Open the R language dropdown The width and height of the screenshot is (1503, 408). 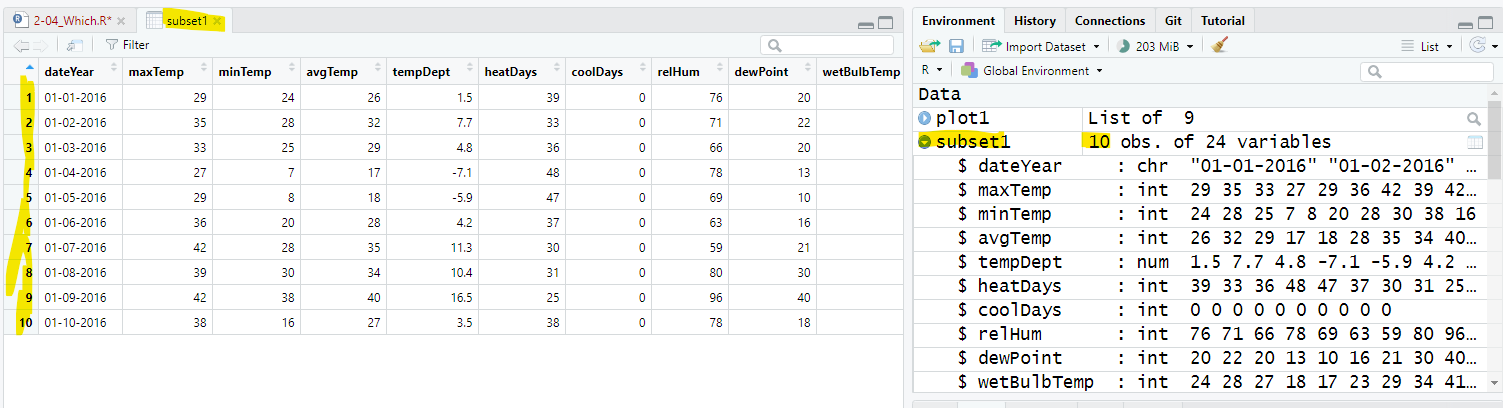click(x=930, y=71)
